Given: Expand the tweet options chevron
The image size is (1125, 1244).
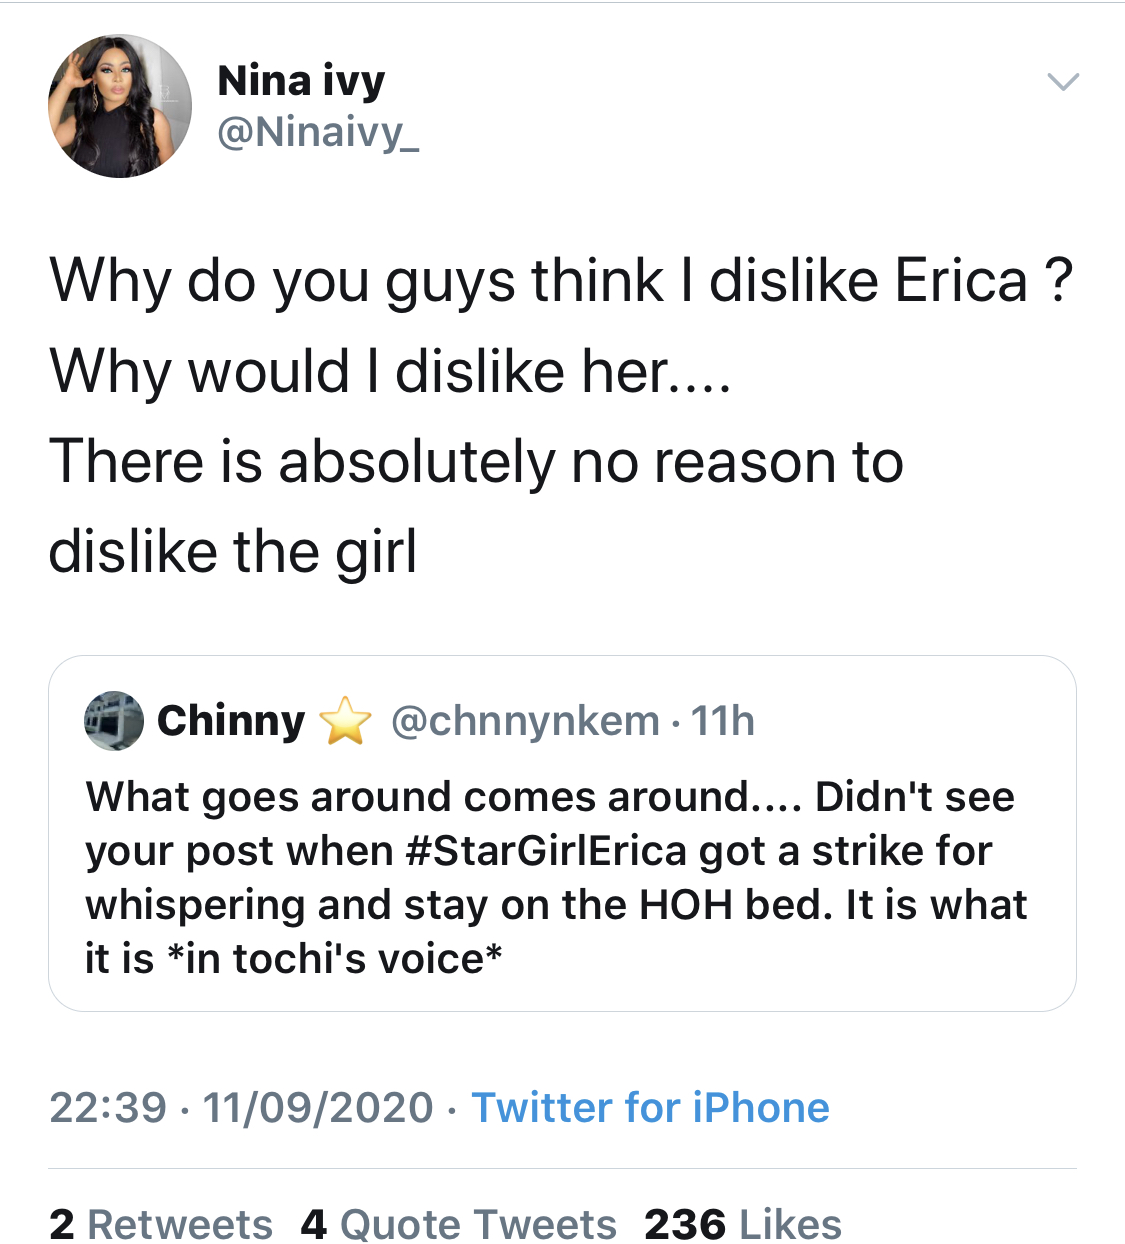Looking at the screenshot, I should (1062, 82).
